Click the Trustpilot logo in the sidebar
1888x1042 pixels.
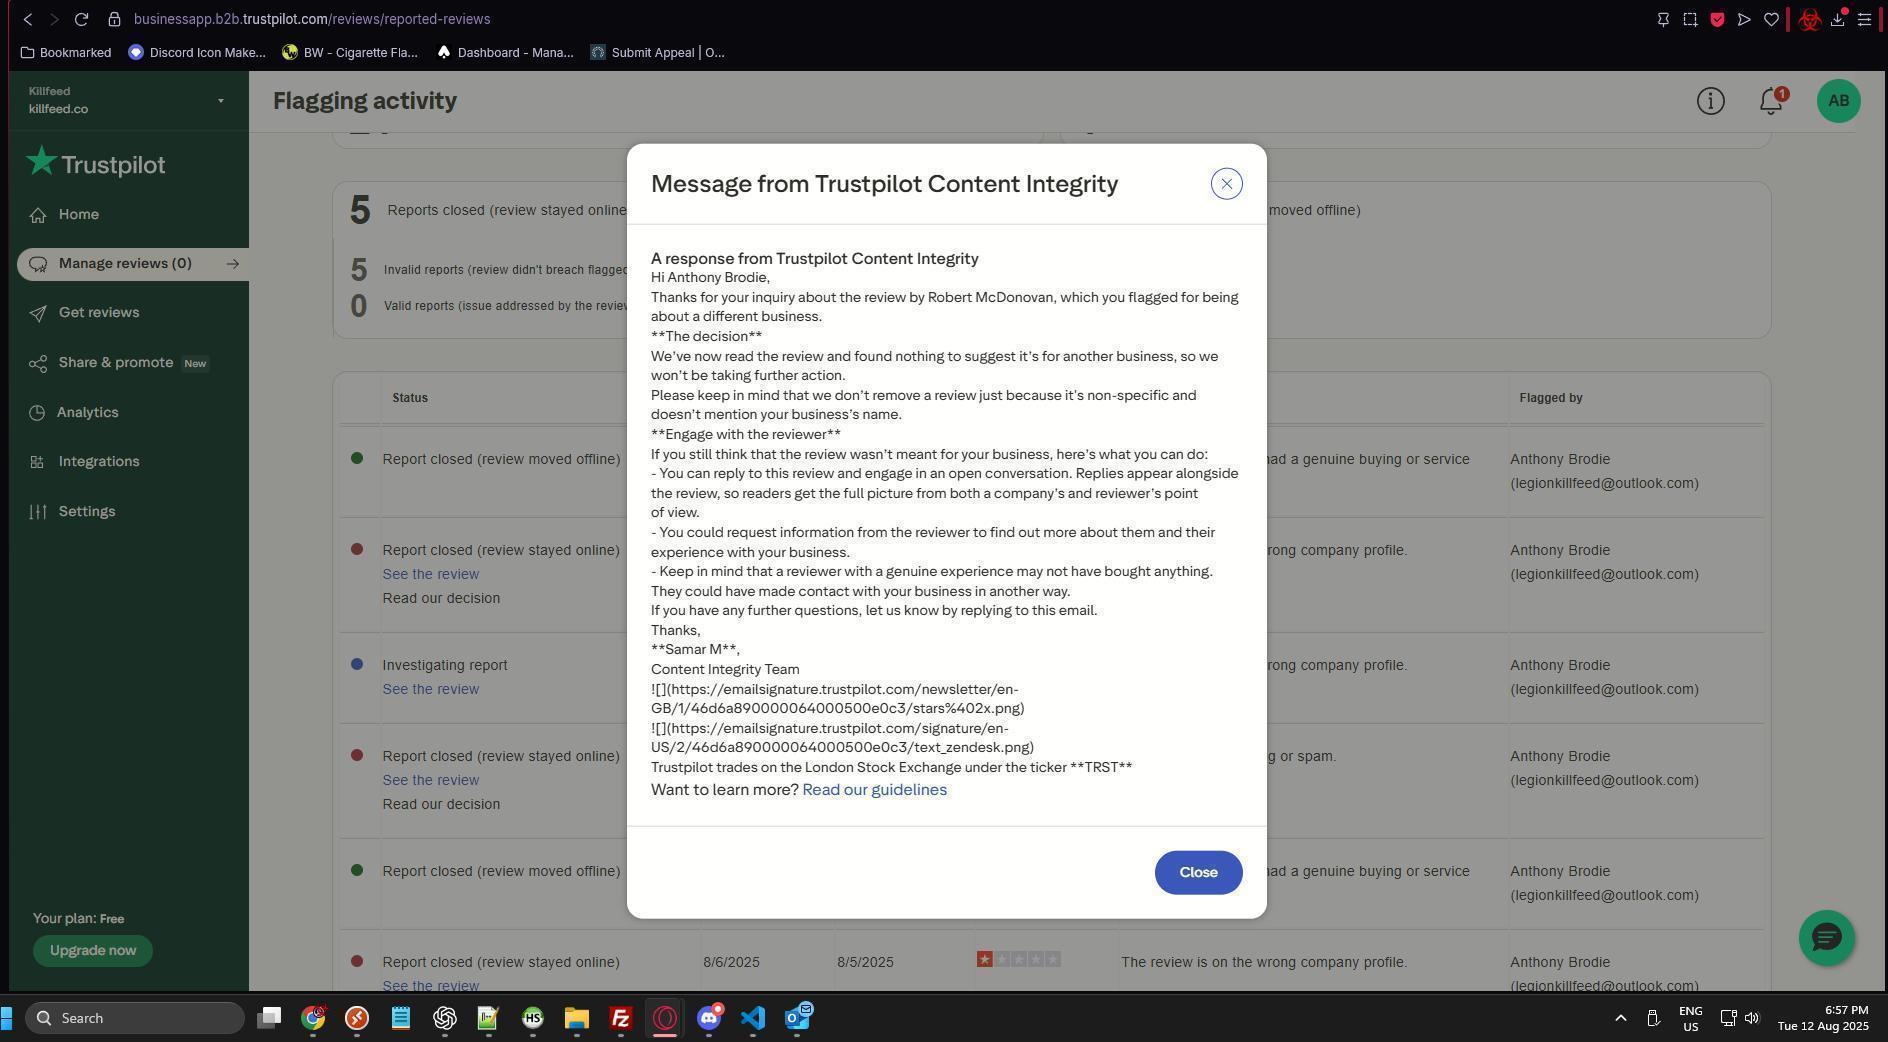point(96,163)
